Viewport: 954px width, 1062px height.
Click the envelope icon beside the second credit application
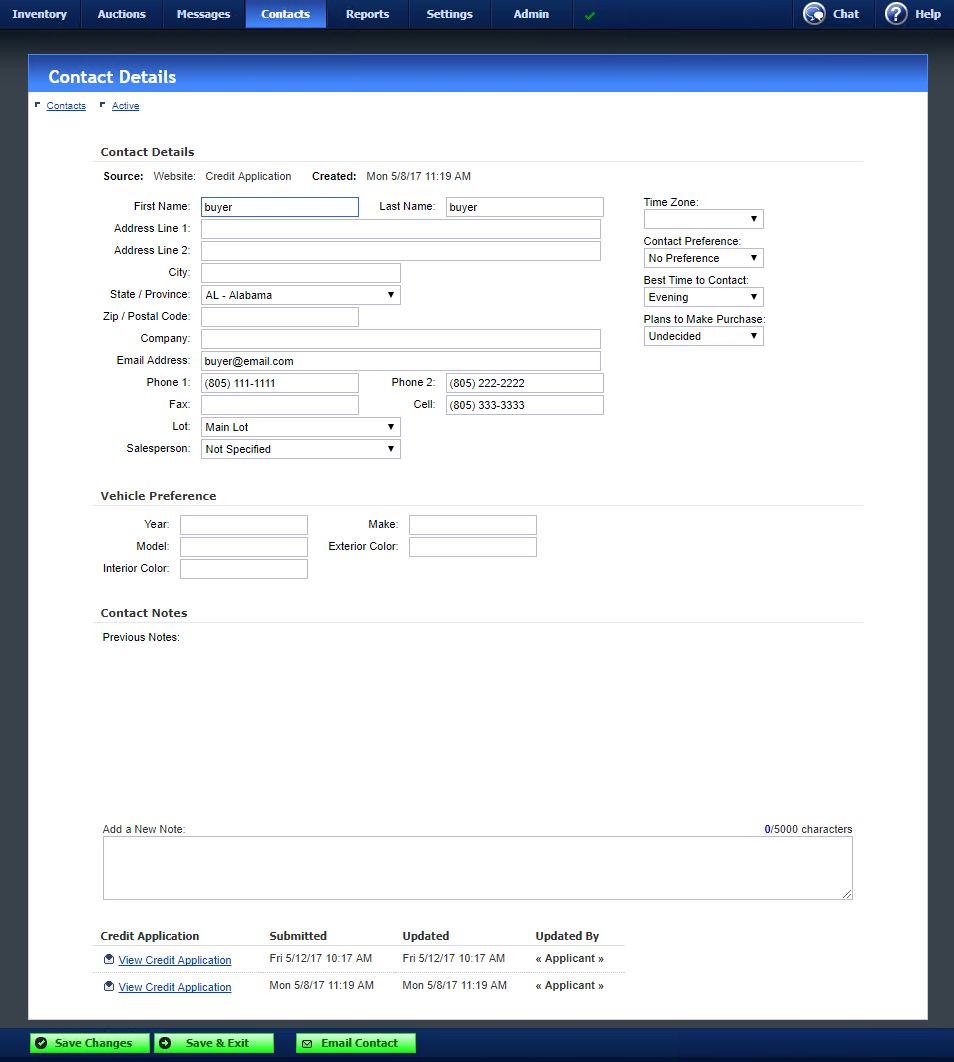click(108, 985)
